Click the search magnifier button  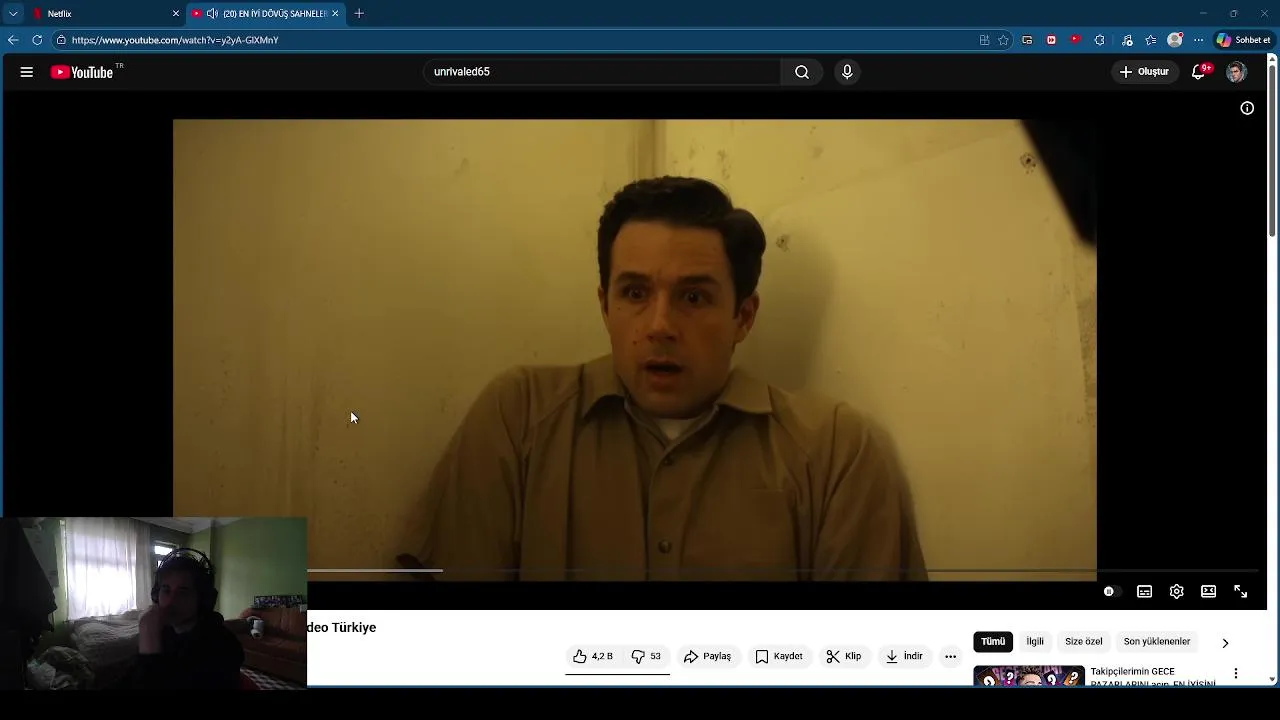pos(802,72)
